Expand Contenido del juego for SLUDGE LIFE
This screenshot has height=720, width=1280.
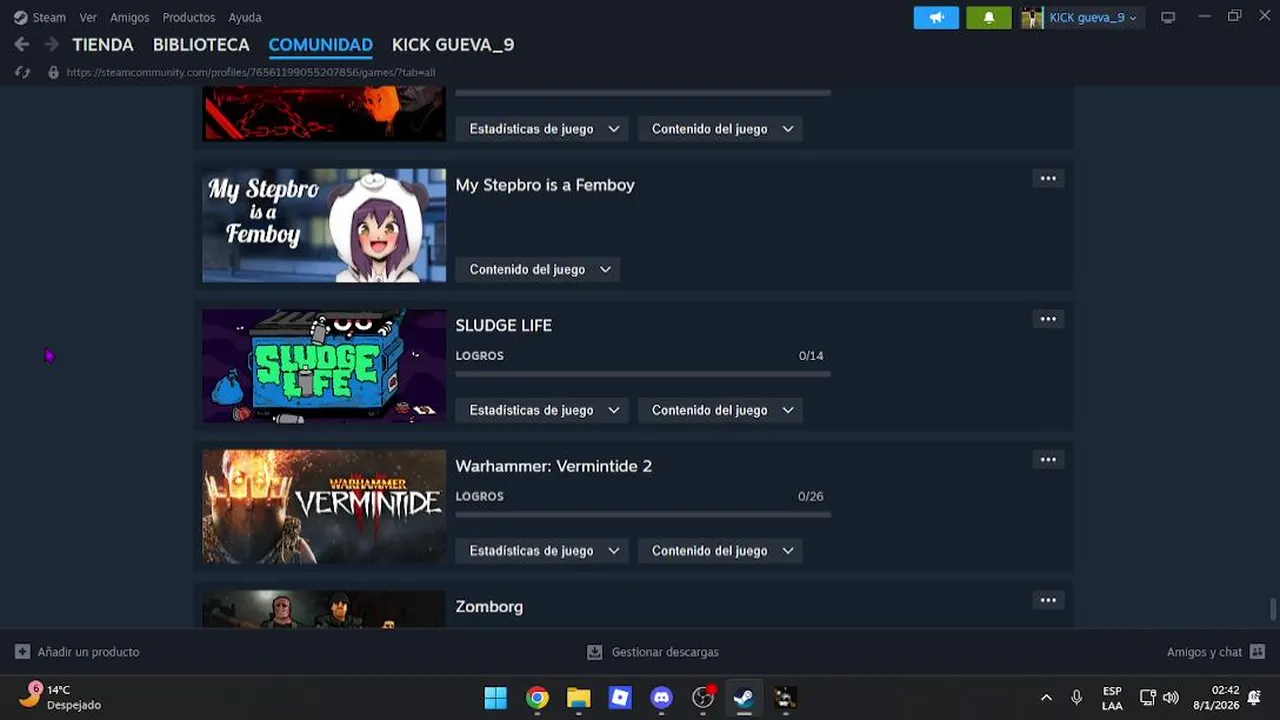(720, 410)
